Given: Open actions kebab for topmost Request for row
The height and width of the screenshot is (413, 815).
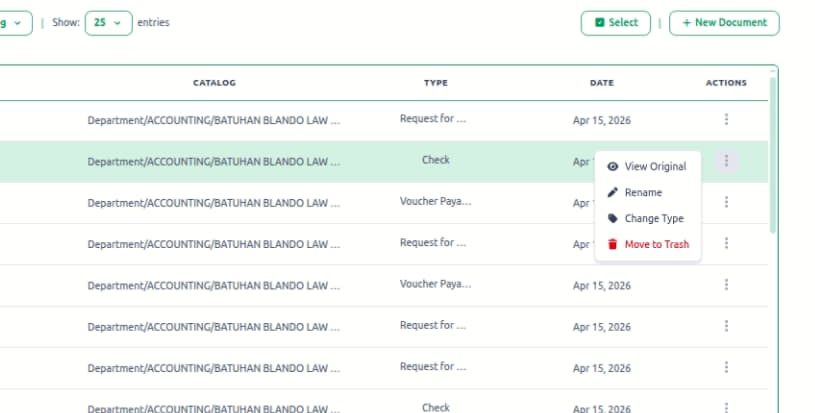Looking at the screenshot, I should (x=726, y=119).
